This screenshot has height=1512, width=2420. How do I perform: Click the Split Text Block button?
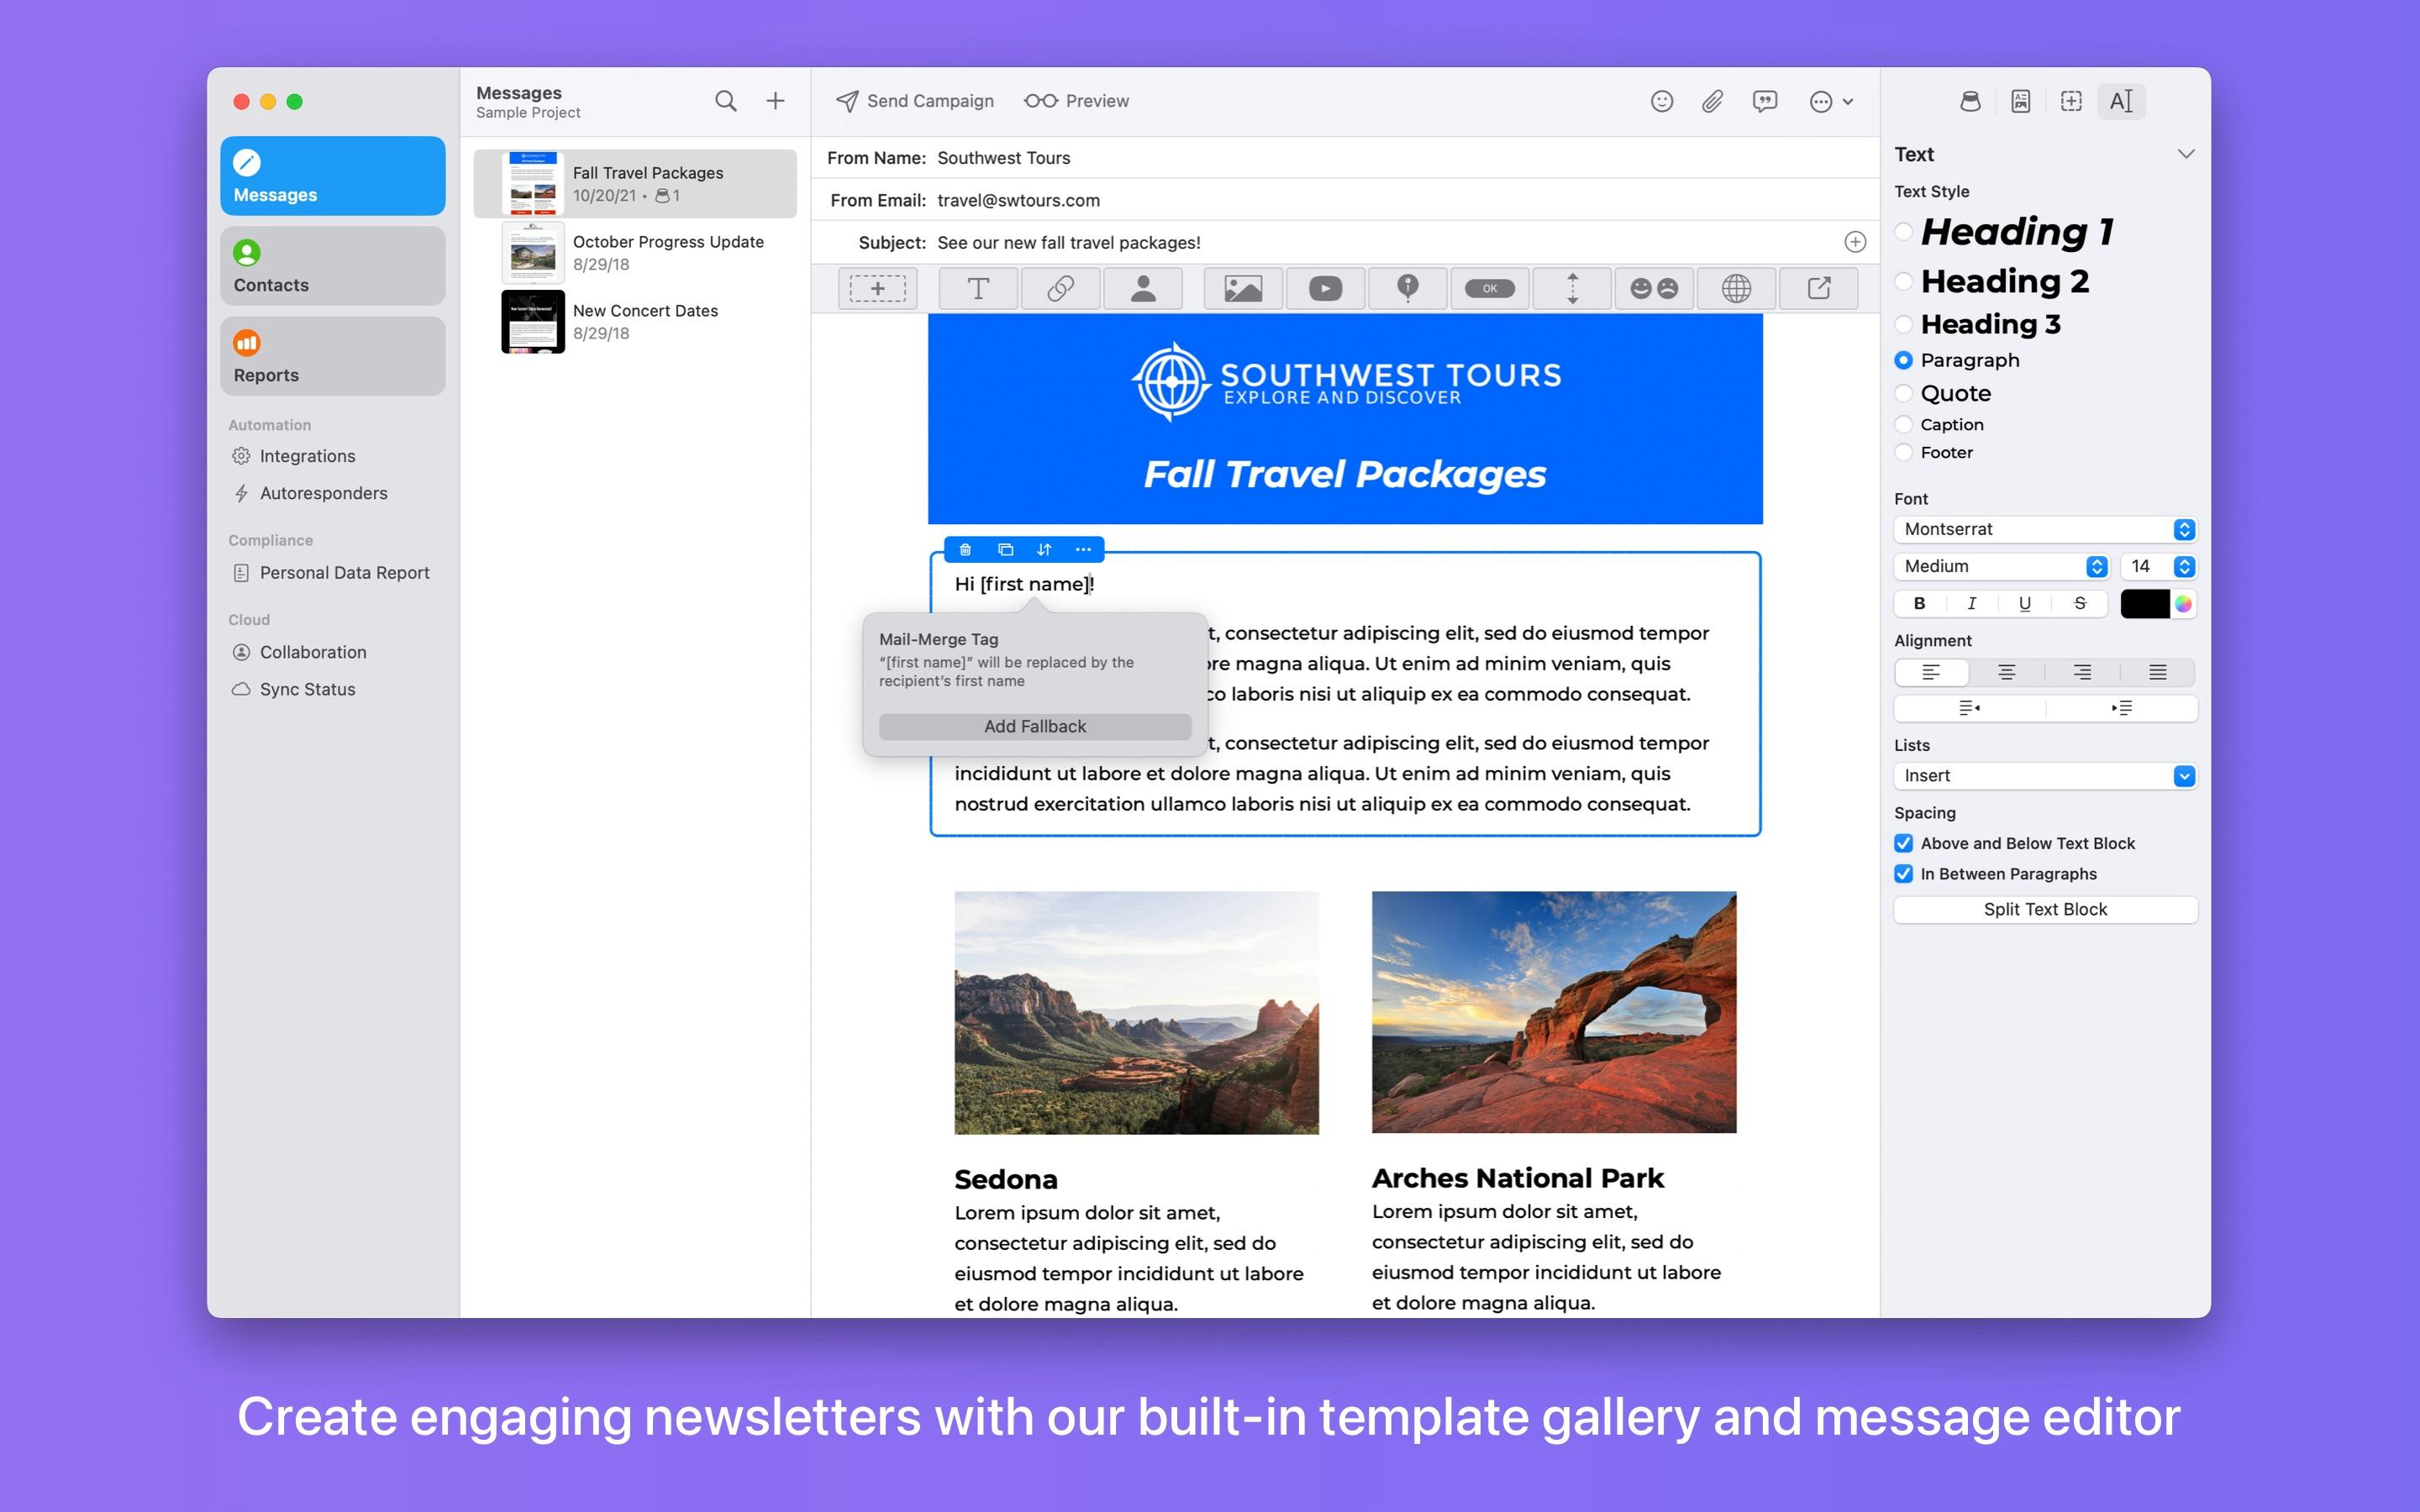coord(2044,909)
